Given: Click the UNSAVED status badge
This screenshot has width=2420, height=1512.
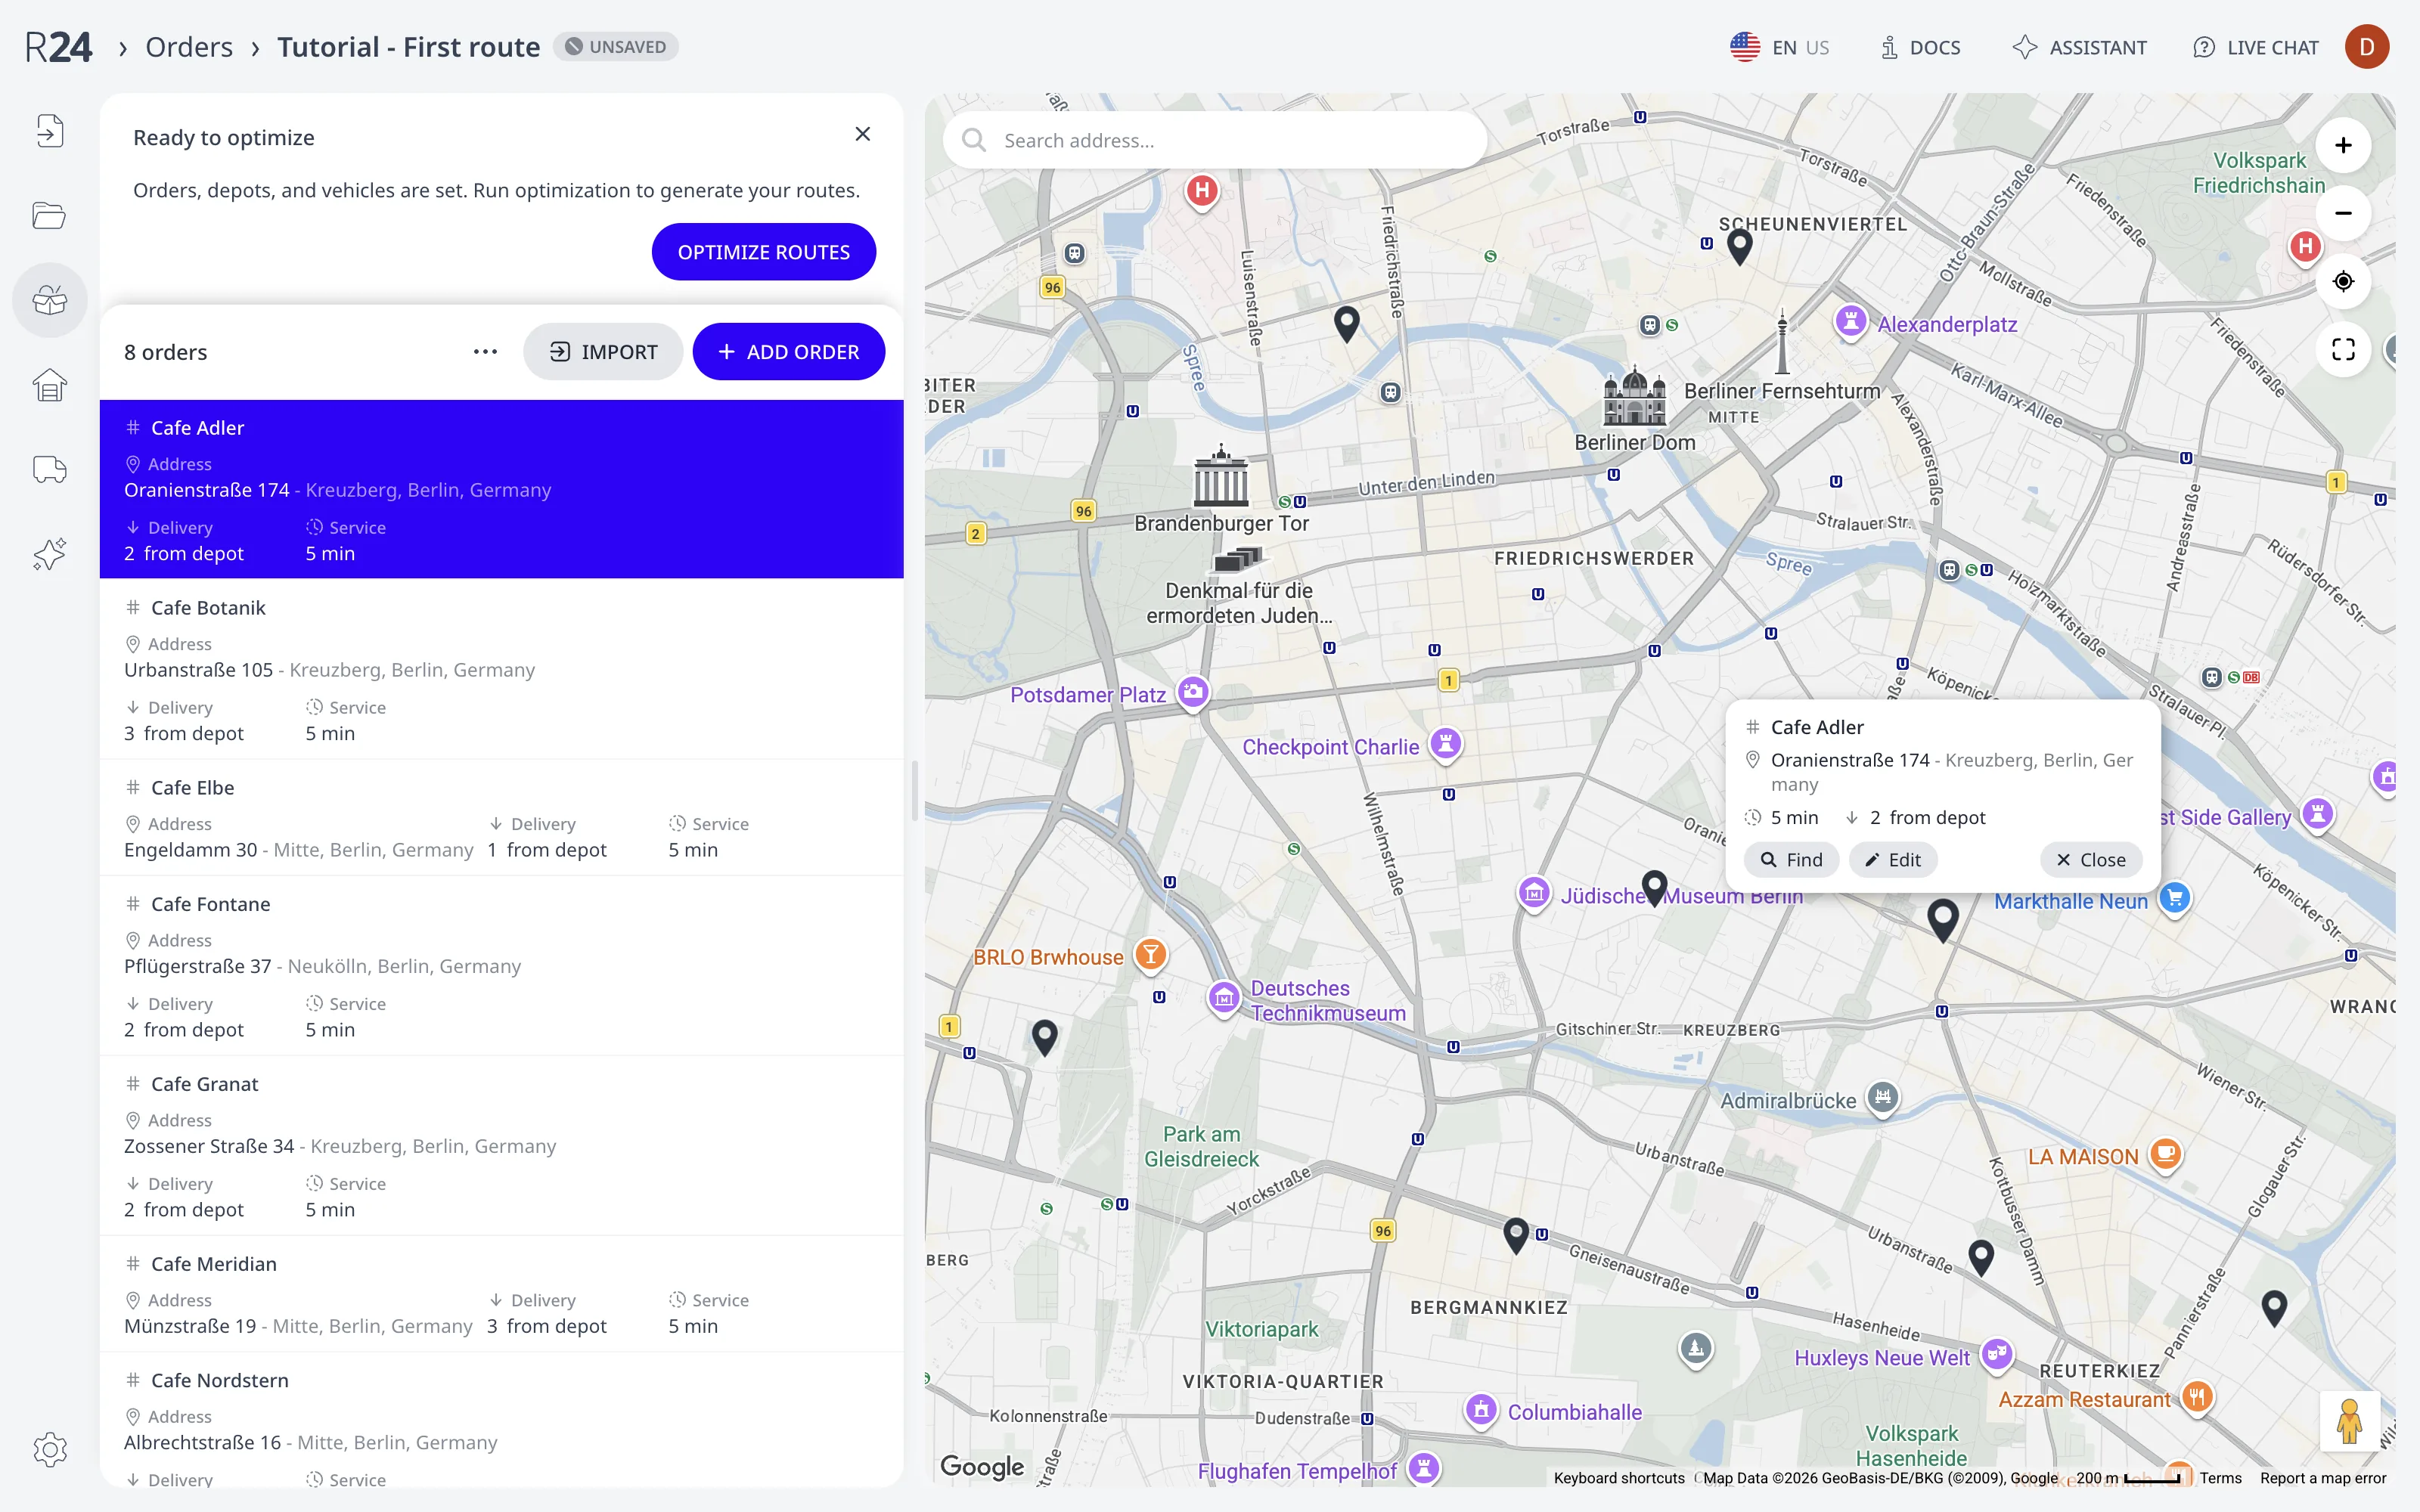Looking at the screenshot, I should 616,47.
